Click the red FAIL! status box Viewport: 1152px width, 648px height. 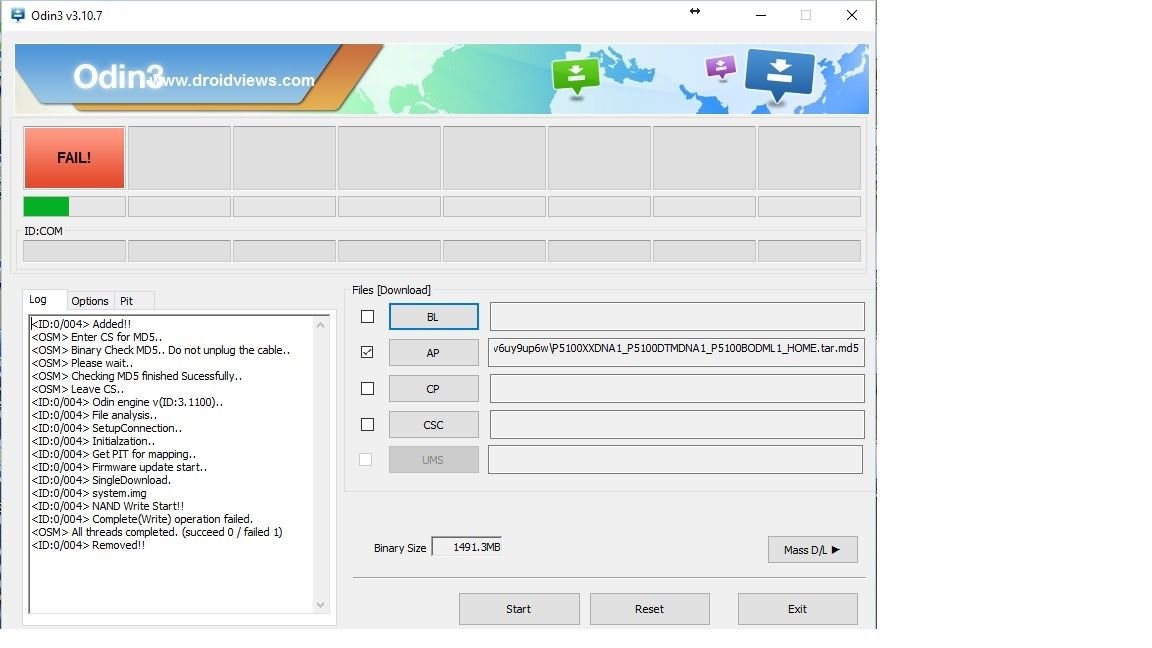pyautogui.click(x=74, y=158)
